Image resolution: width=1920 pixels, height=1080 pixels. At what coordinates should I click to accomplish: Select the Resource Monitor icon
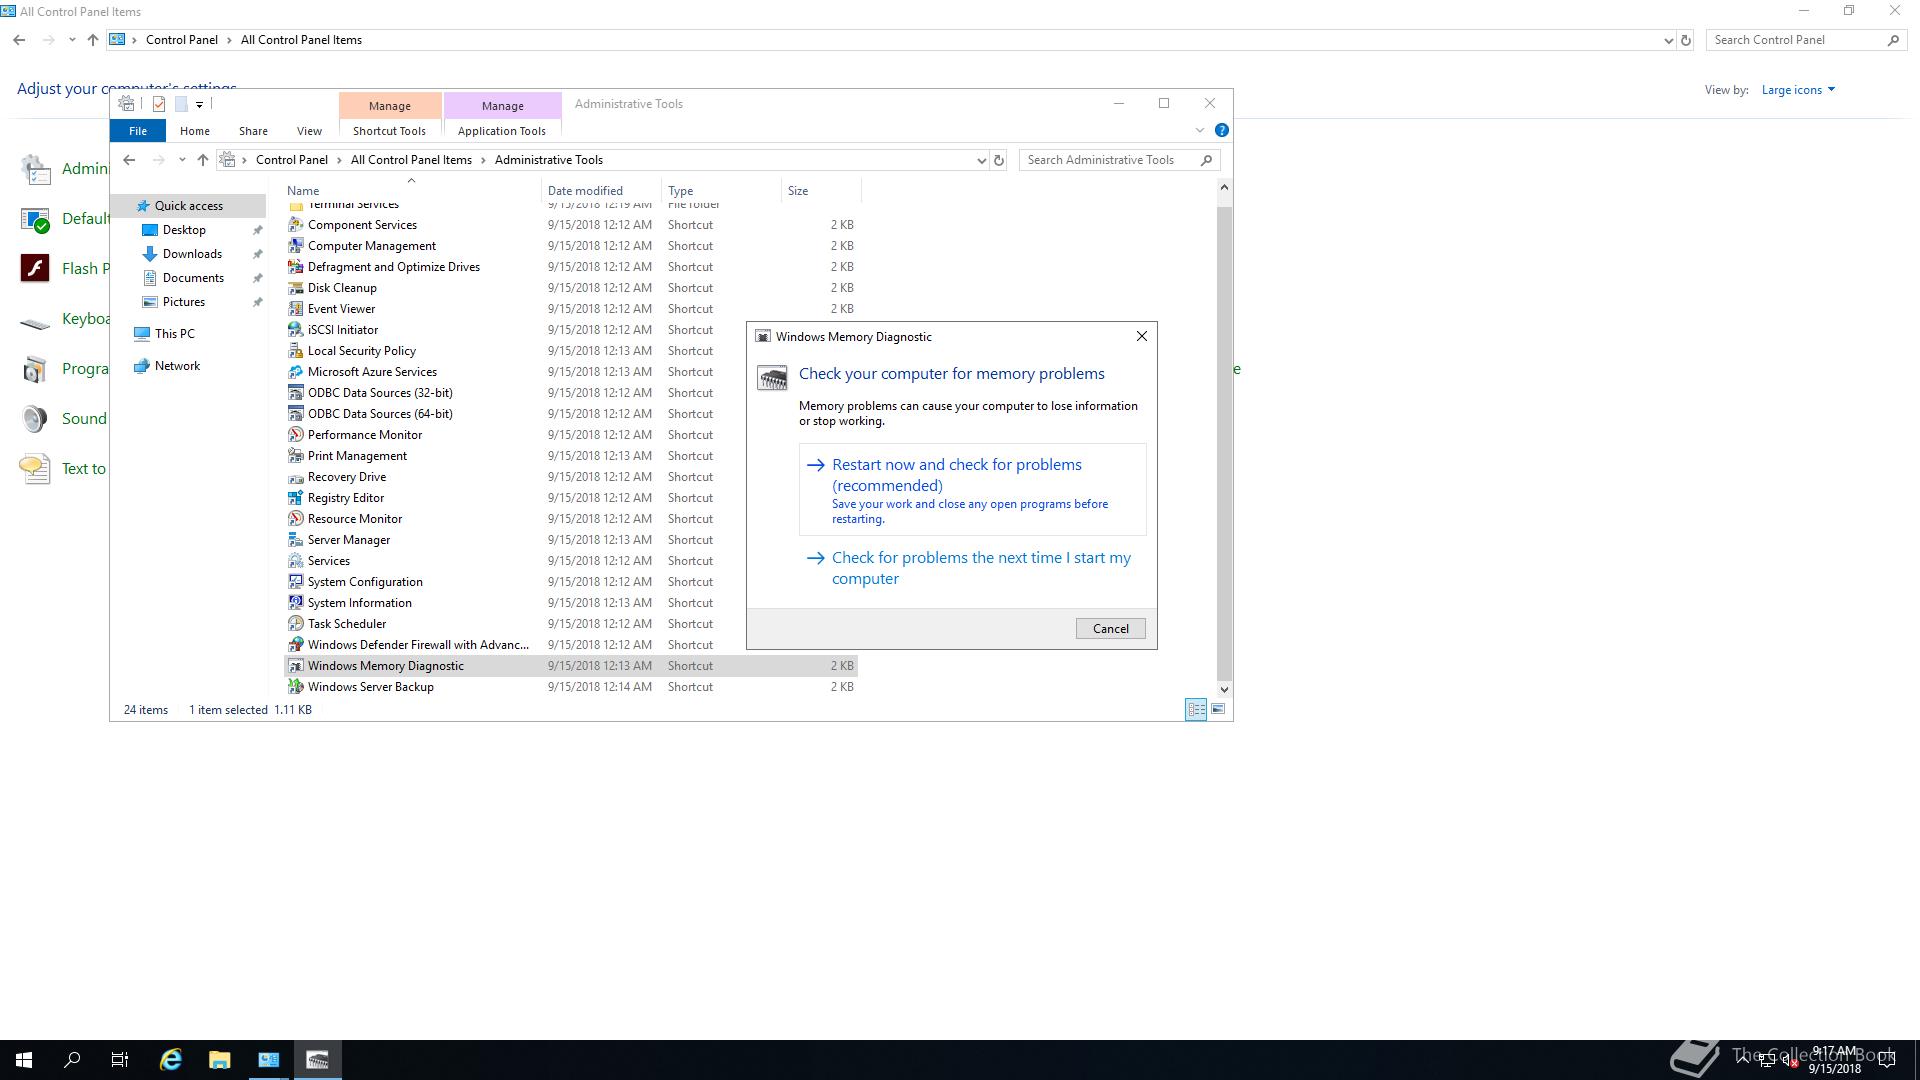295,519
